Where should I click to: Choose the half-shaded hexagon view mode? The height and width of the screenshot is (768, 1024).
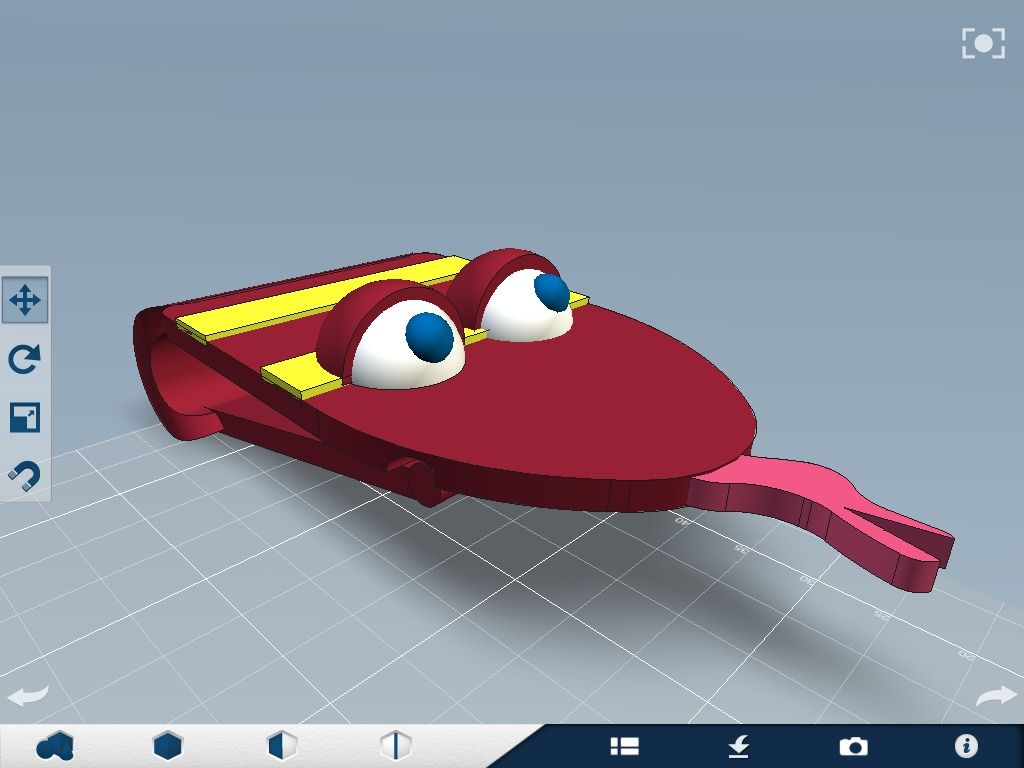pyautogui.click(x=282, y=746)
